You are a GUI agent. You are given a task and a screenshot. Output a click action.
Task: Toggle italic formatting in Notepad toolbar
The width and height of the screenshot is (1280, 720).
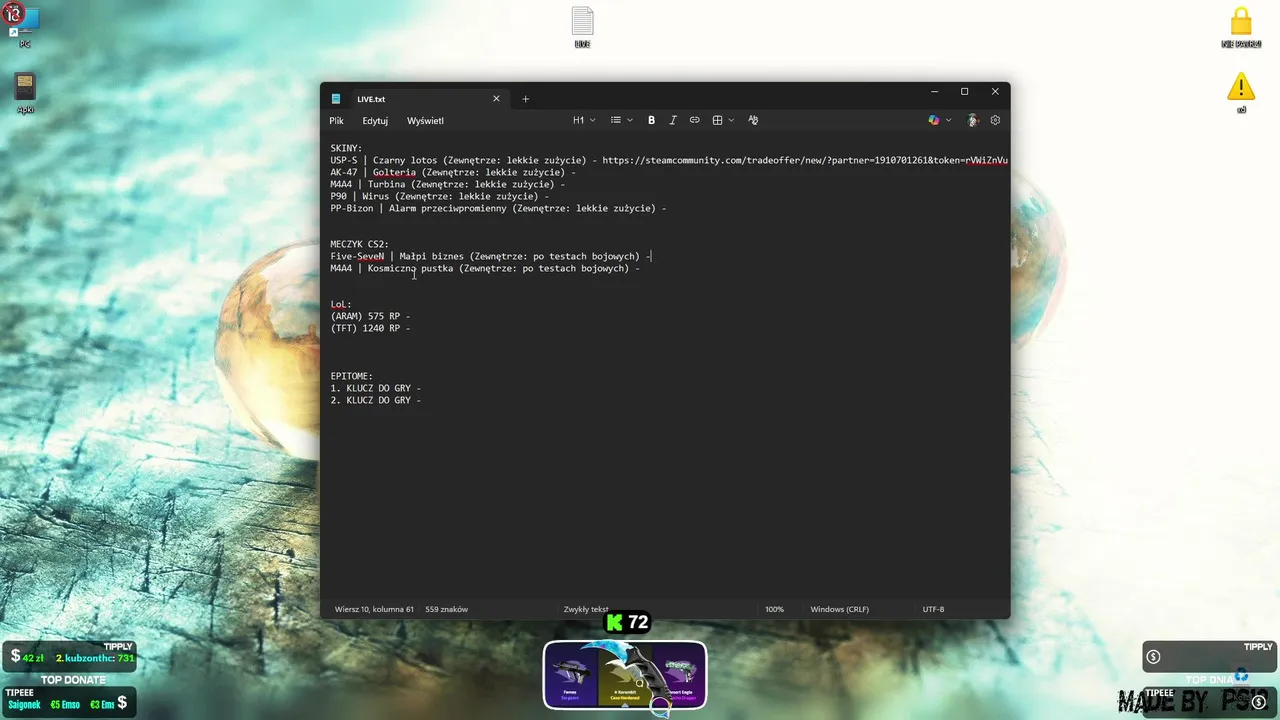pos(673,120)
